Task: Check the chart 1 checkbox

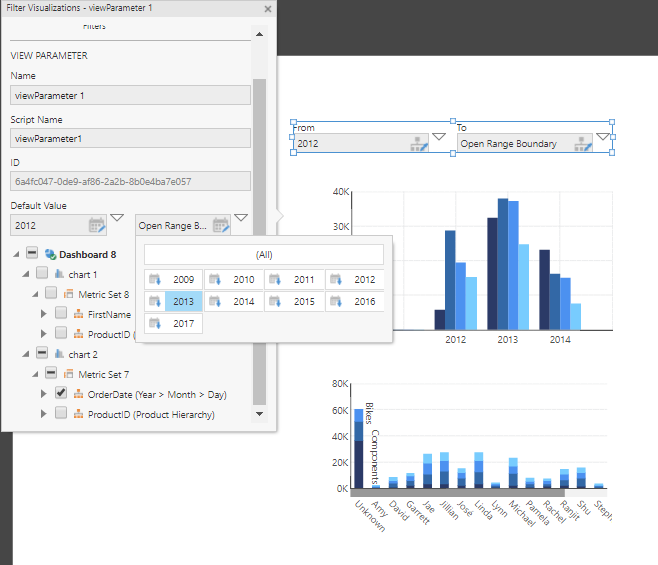Action: tap(42, 273)
